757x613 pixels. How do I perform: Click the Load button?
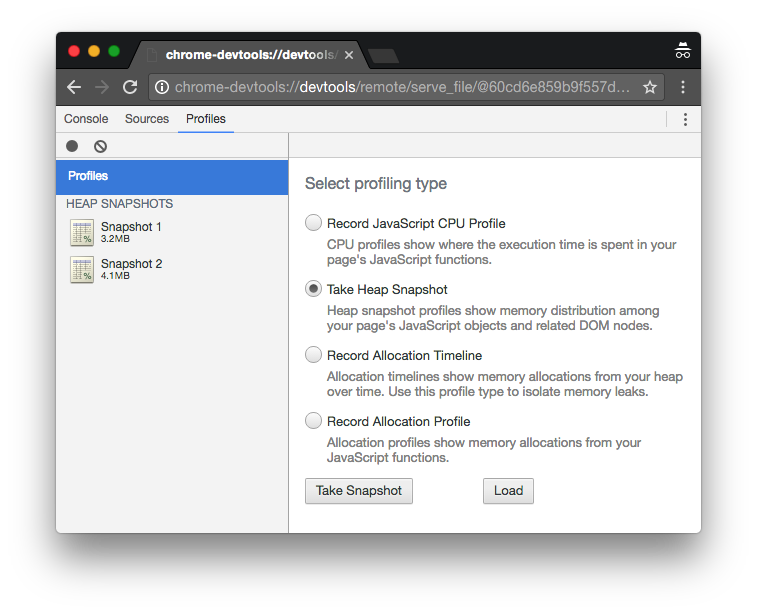(x=508, y=491)
